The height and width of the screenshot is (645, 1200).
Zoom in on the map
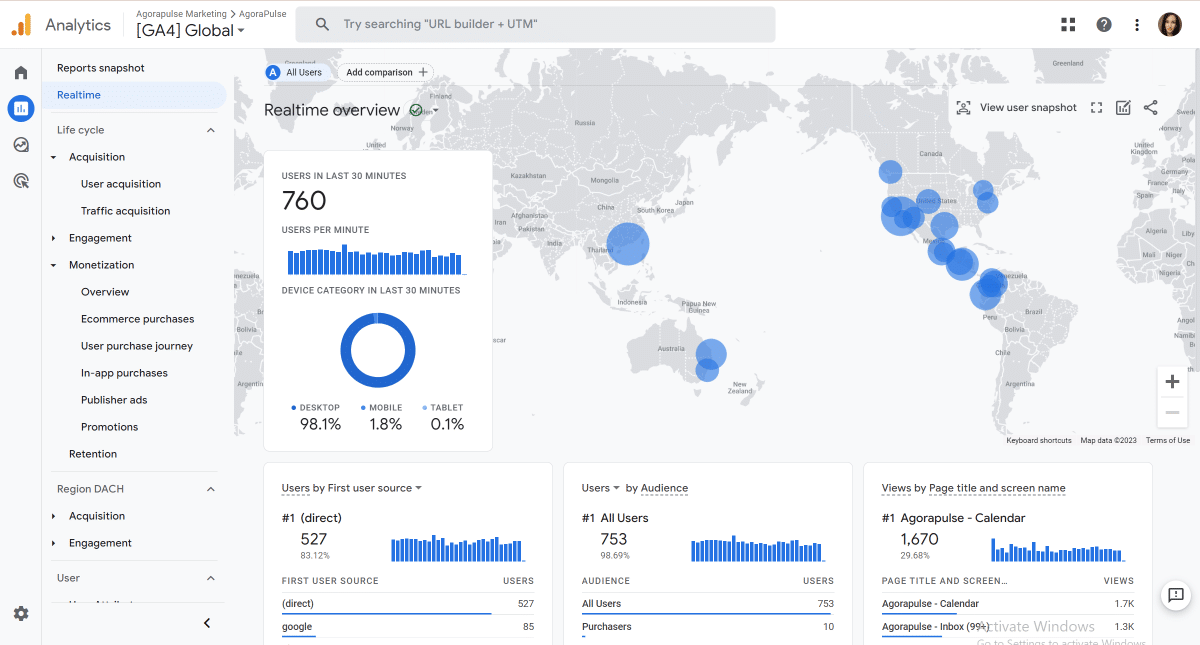click(x=1172, y=382)
